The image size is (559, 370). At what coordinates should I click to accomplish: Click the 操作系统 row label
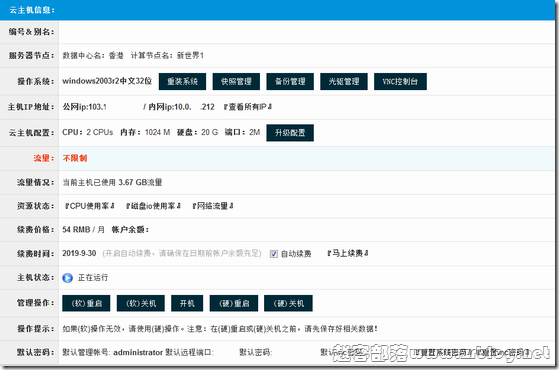36,81
